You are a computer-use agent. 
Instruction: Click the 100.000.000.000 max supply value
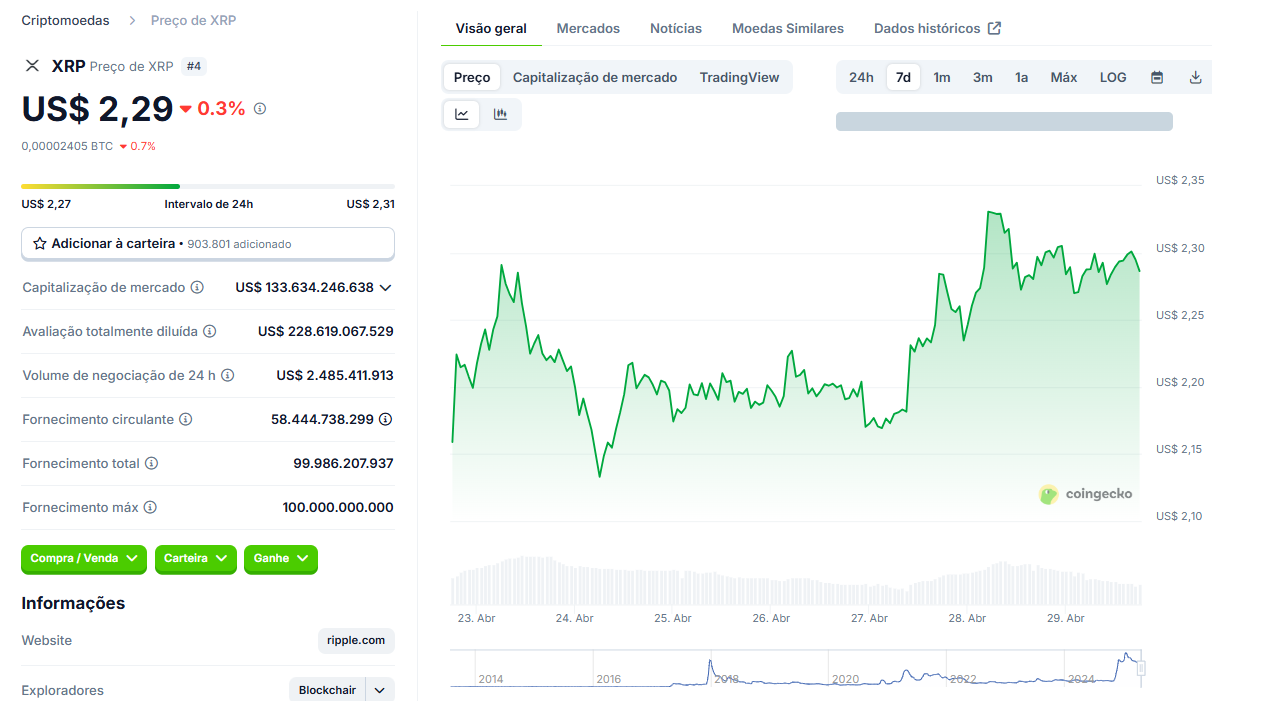(x=338, y=507)
